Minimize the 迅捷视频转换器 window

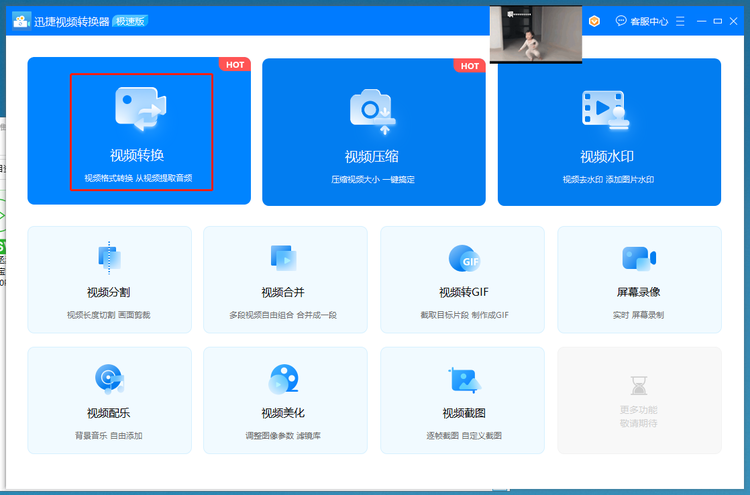pos(702,21)
